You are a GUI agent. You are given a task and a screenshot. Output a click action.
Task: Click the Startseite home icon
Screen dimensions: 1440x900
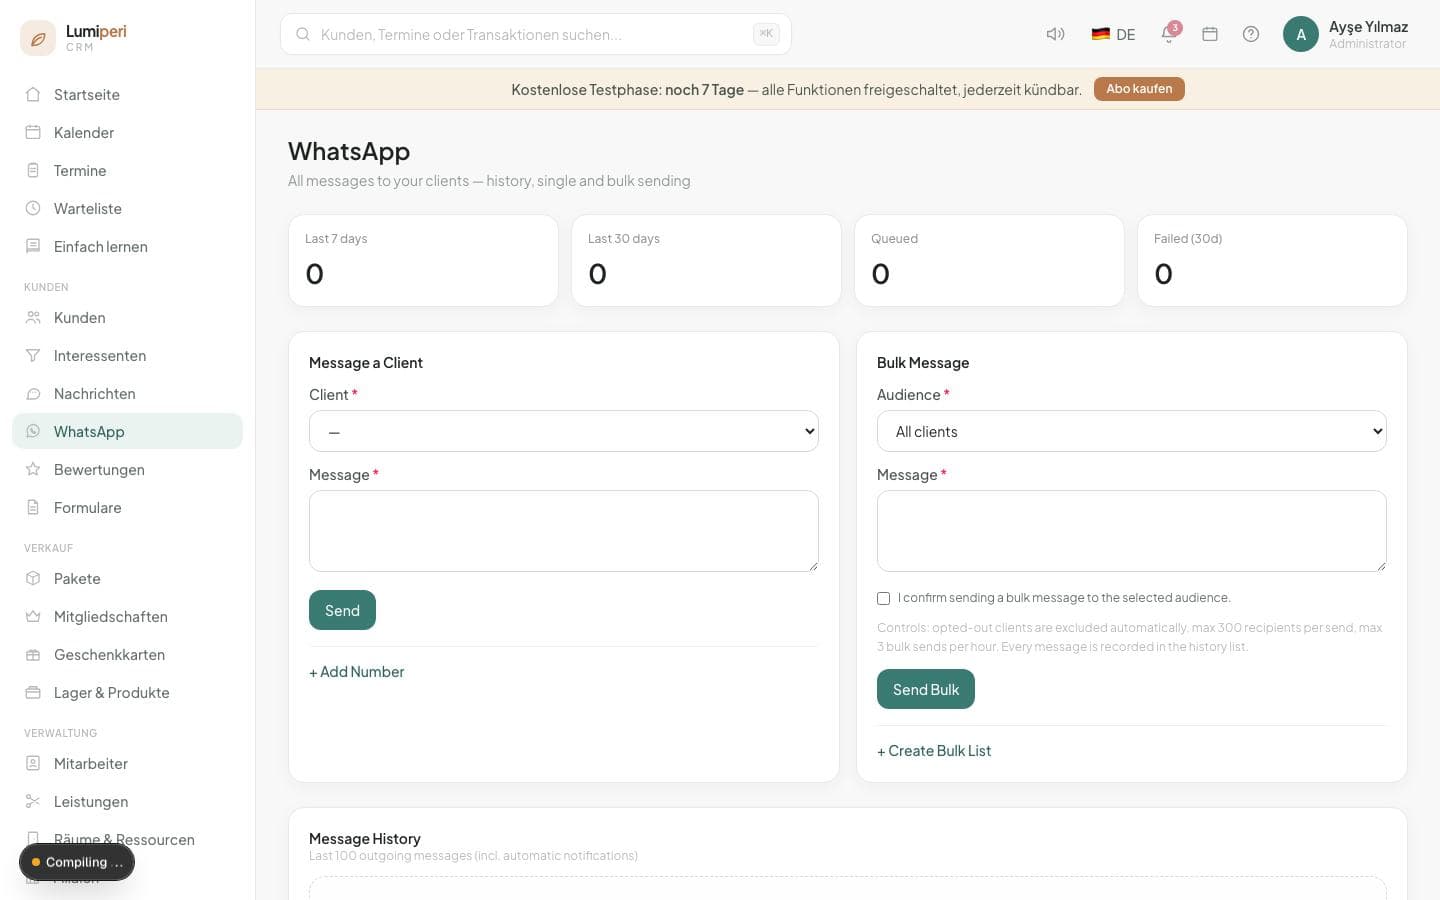click(x=33, y=95)
